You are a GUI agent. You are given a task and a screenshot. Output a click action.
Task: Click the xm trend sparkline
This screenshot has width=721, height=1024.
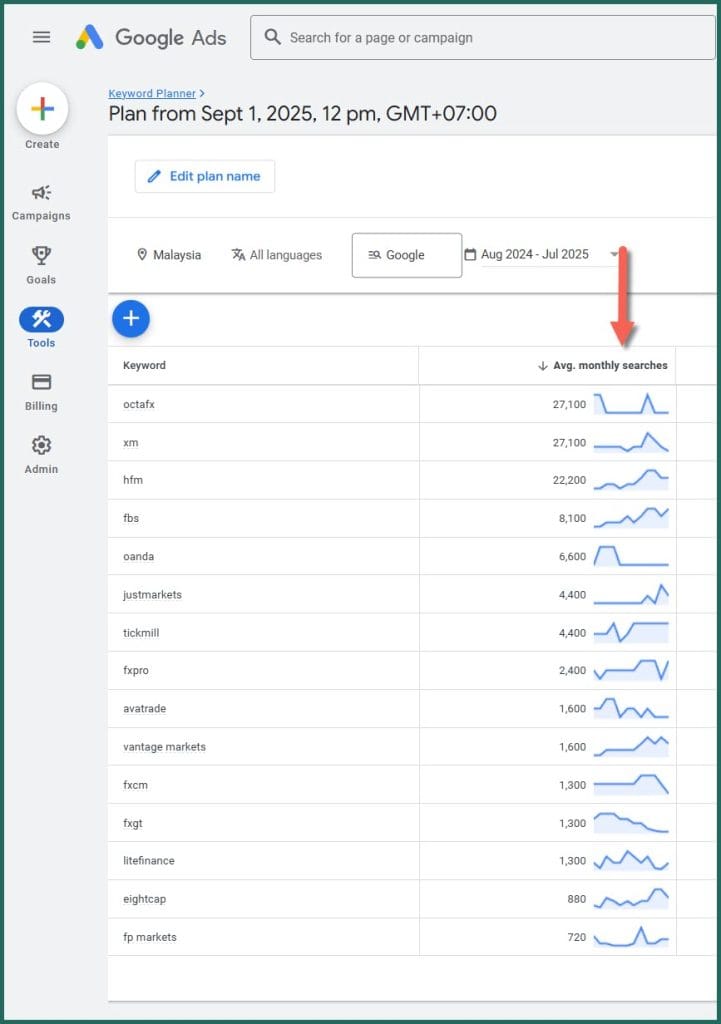[631, 442]
